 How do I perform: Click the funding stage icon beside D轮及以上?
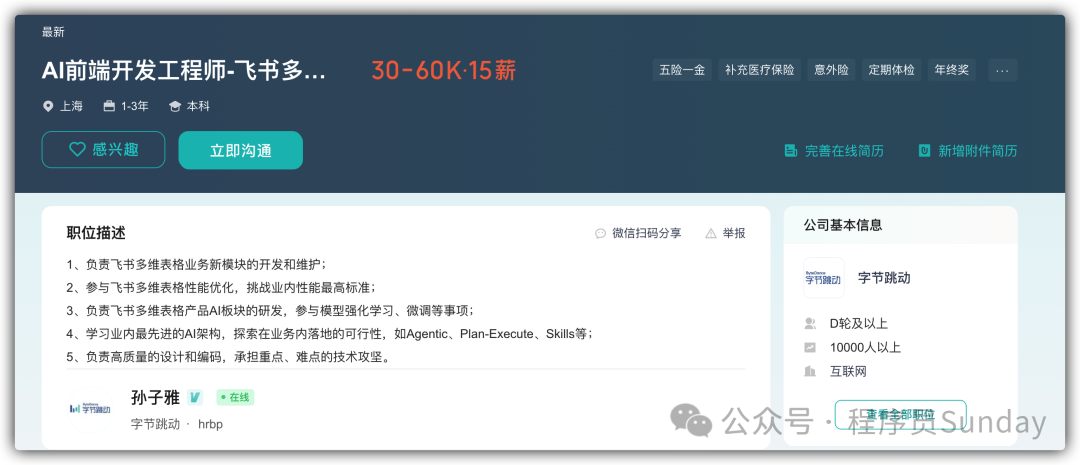(x=810, y=323)
